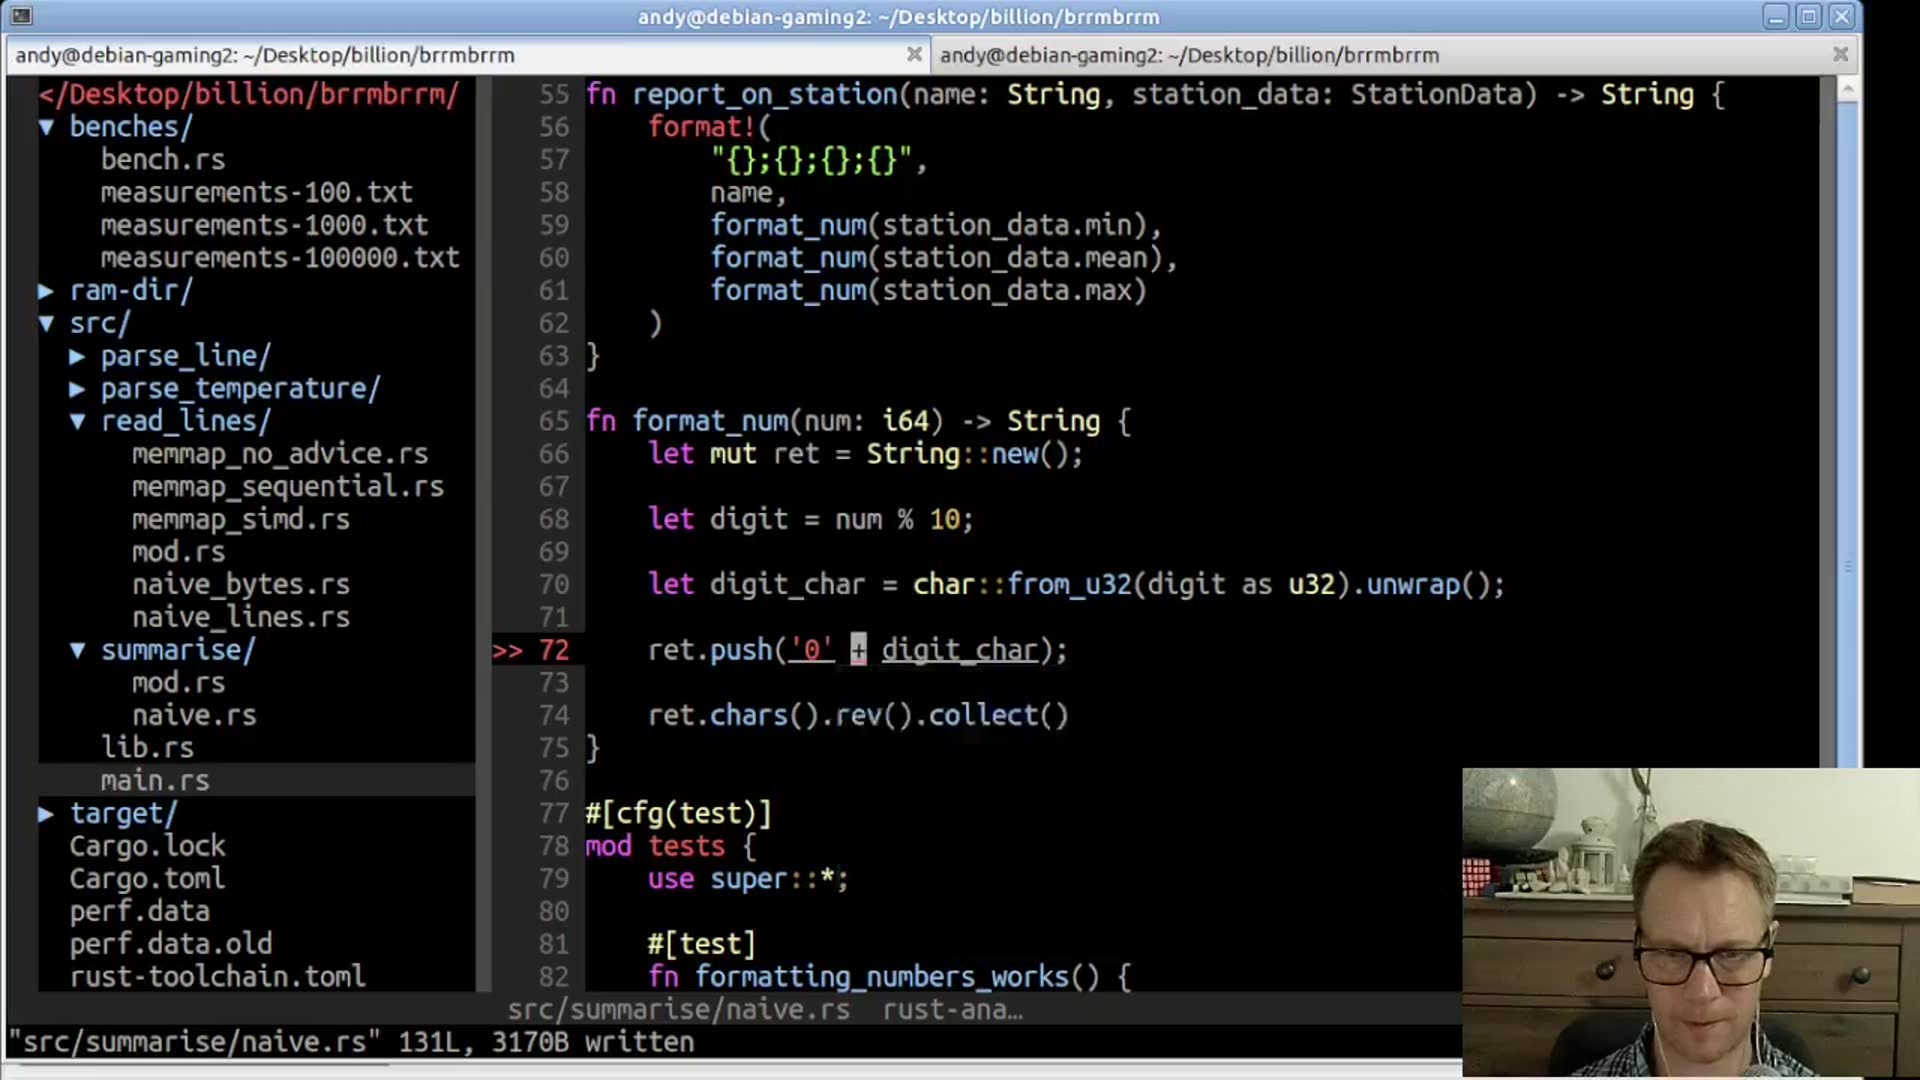Collapse the src/ folder arrow
This screenshot has width=1920, height=1080.
point(46,324)
